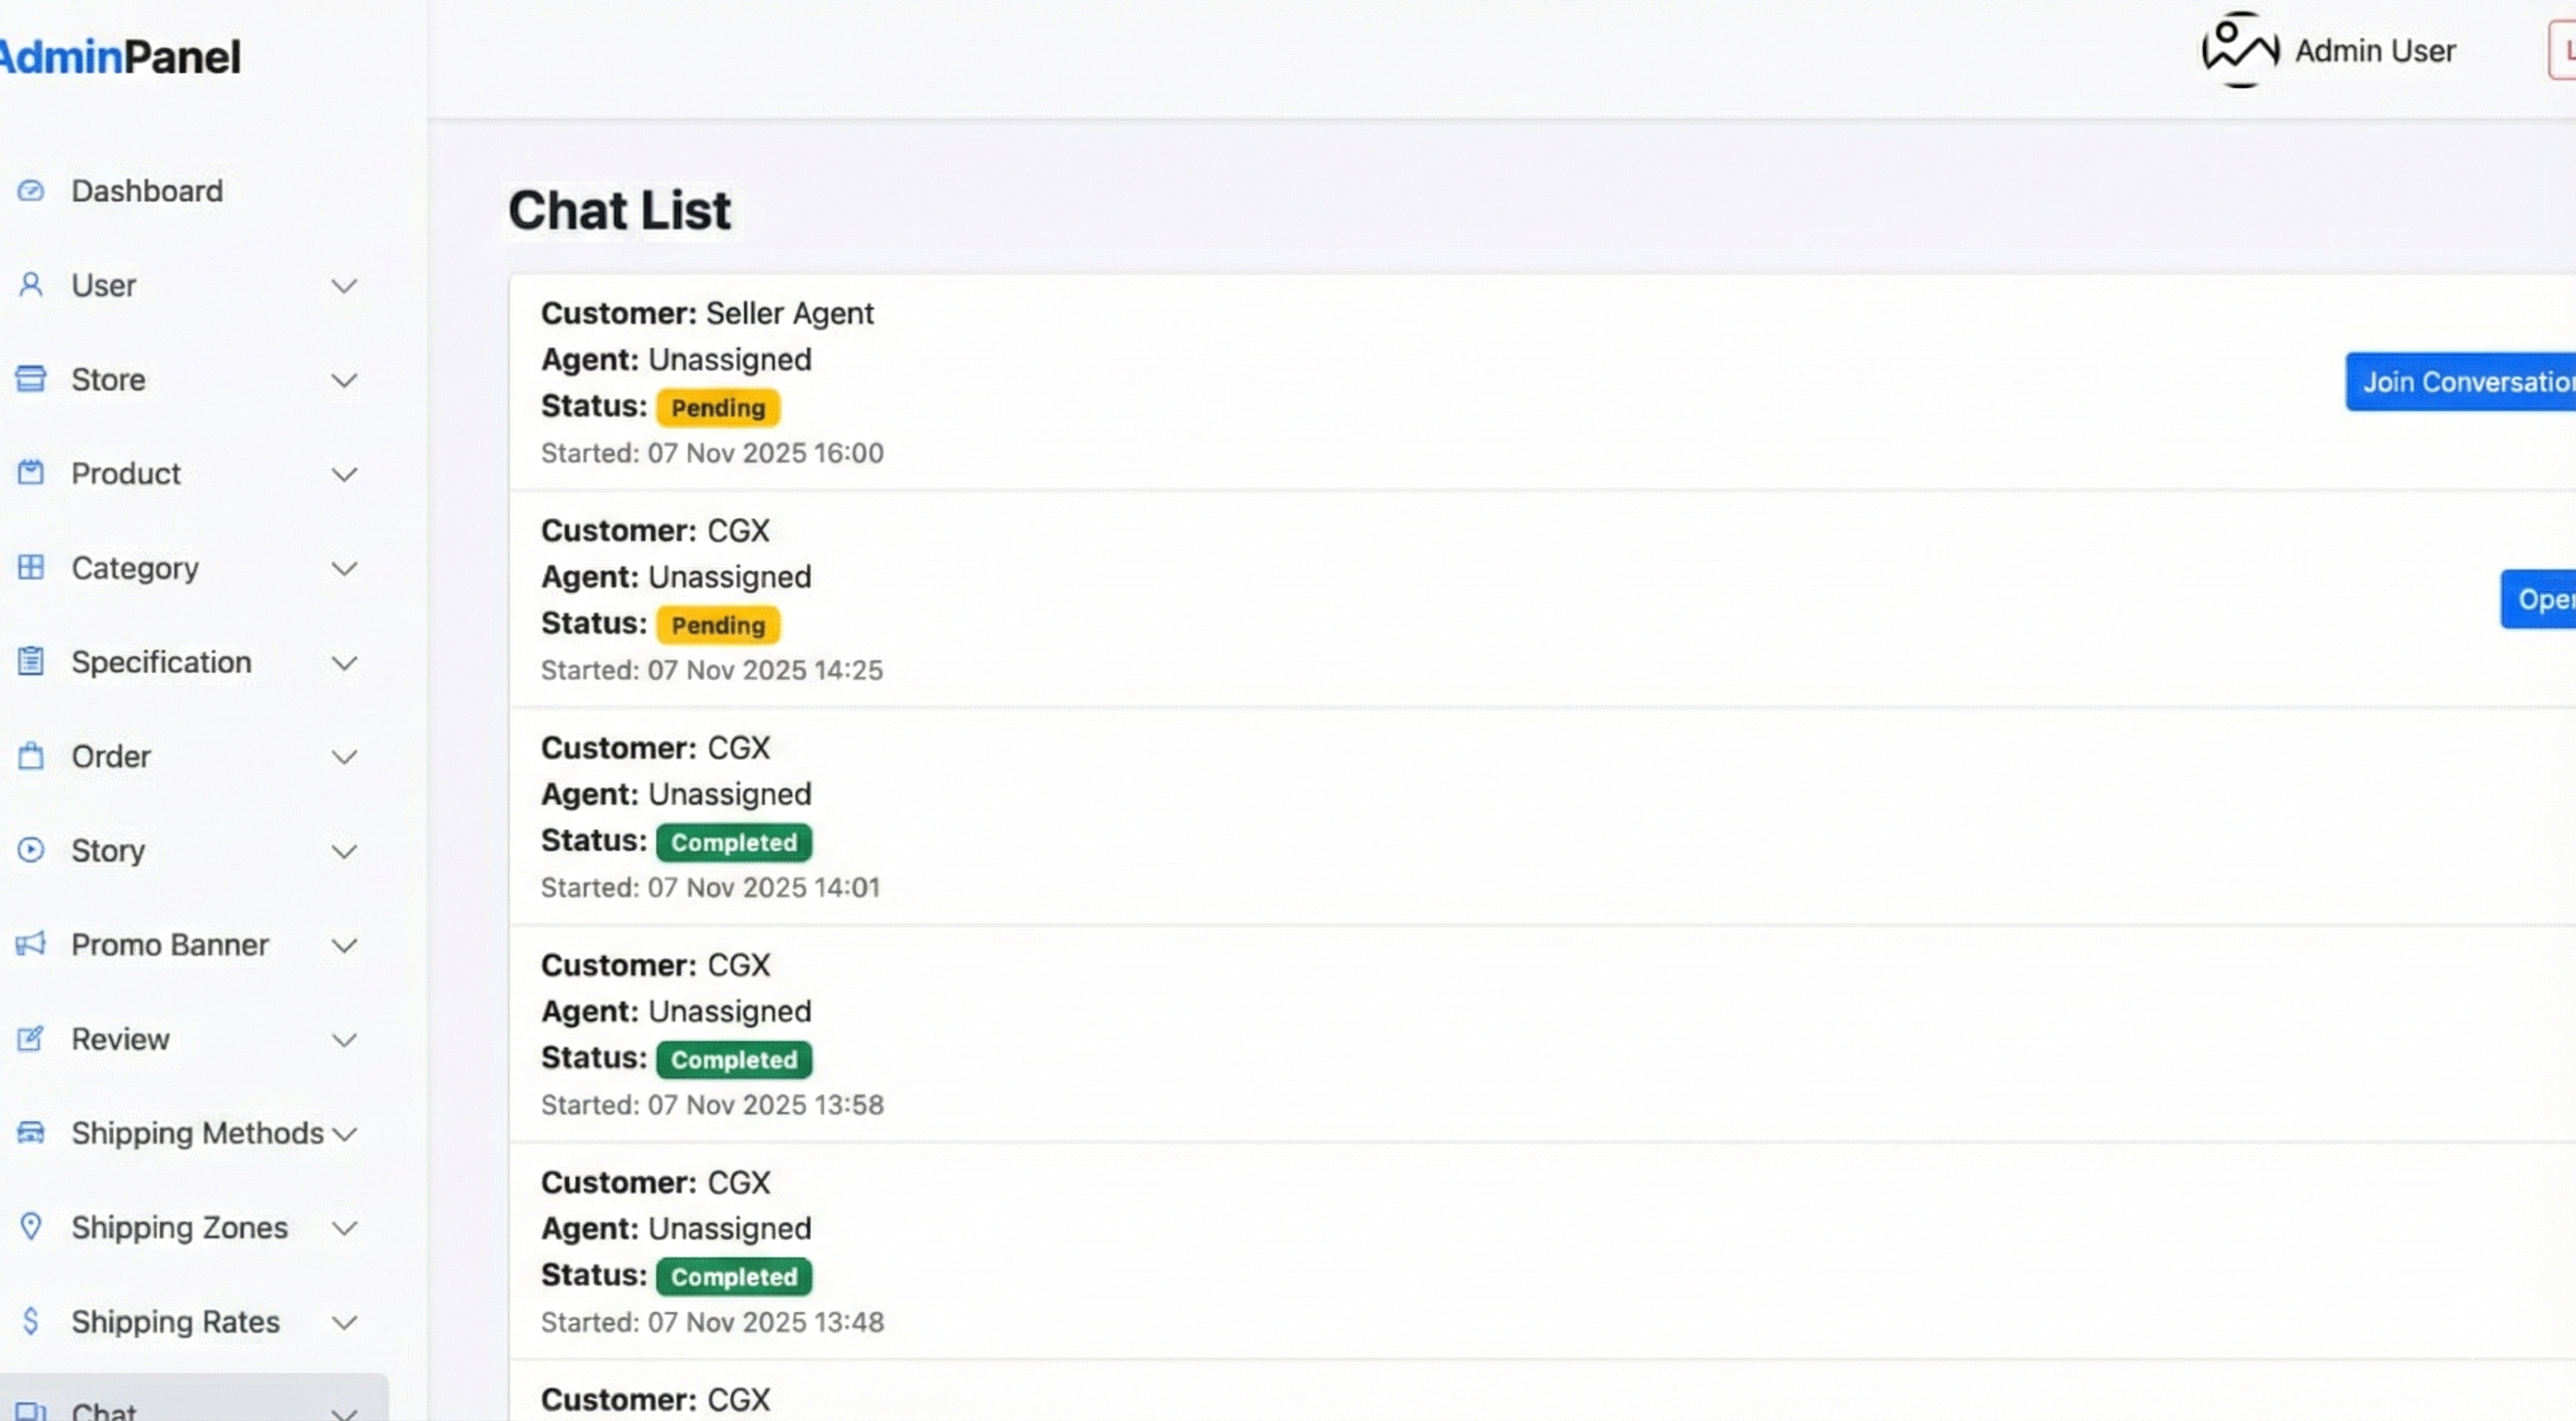
Task: Expand the Shipping Methods chevron
Action: point(344,1133)
